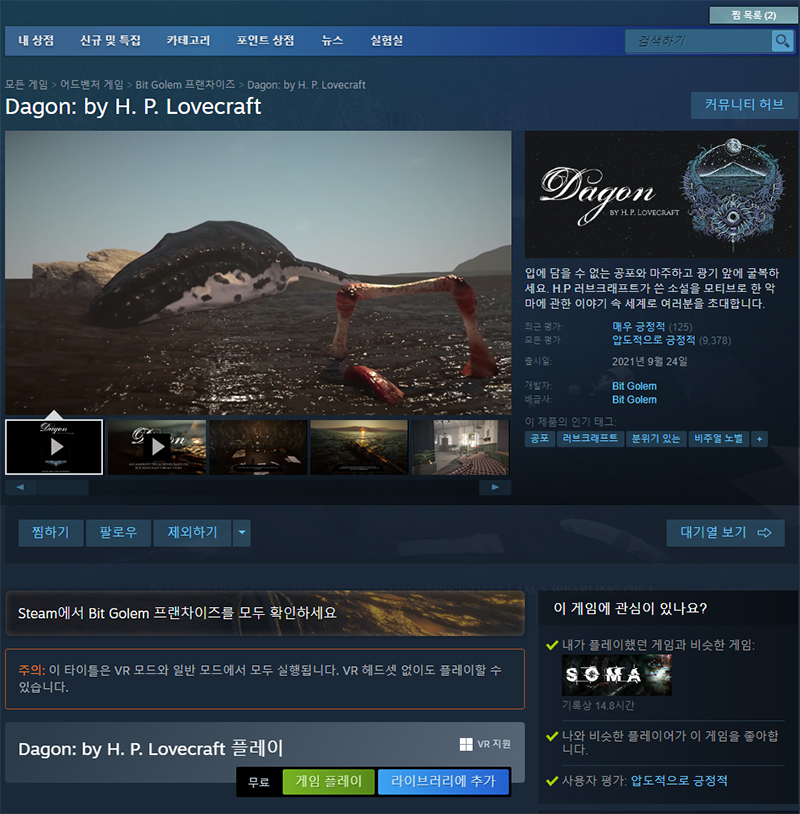The width and height of the screenshot is (800, 814).
Task: Open 포인트 상점 tab
Action: click(x=265, y=40)
